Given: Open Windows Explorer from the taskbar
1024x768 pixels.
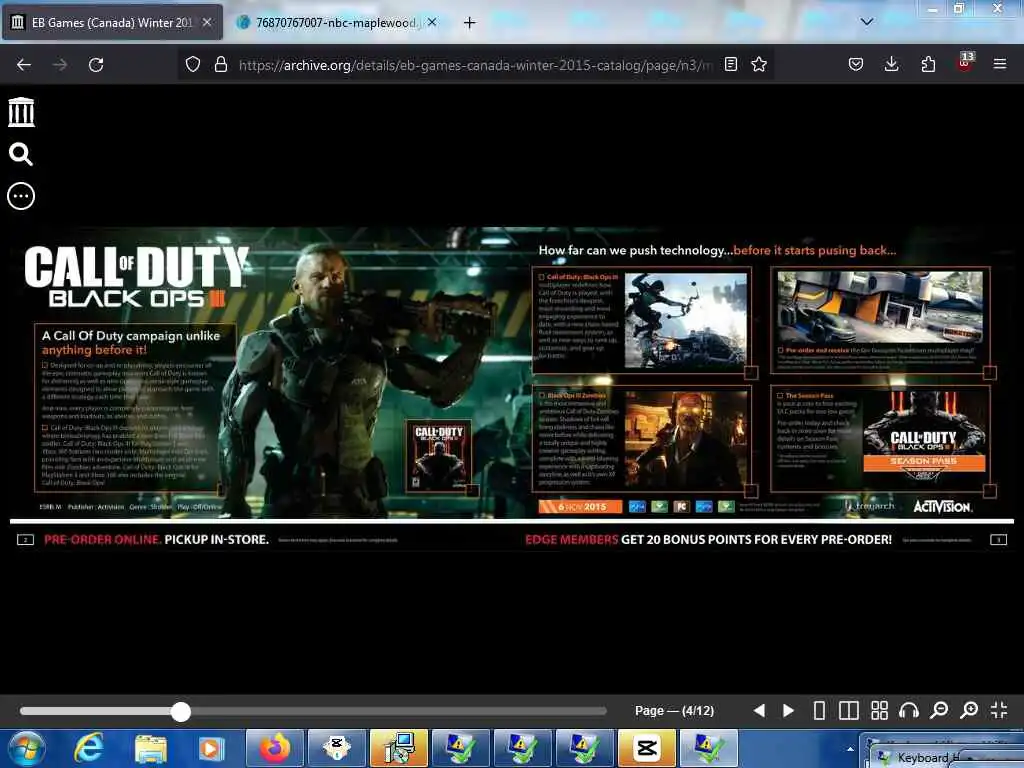Looking at the screenshot, I should pos(151,749).
